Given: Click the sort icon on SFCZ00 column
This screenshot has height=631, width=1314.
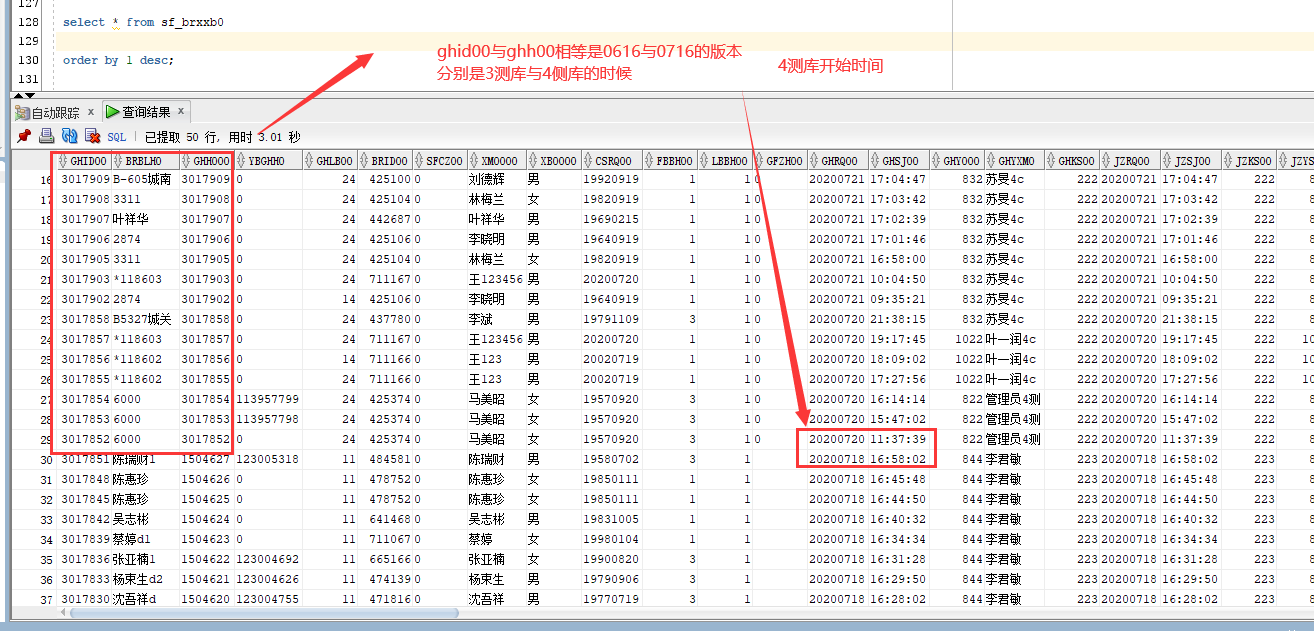Looking at the screenshot, I should click(419, 160).
